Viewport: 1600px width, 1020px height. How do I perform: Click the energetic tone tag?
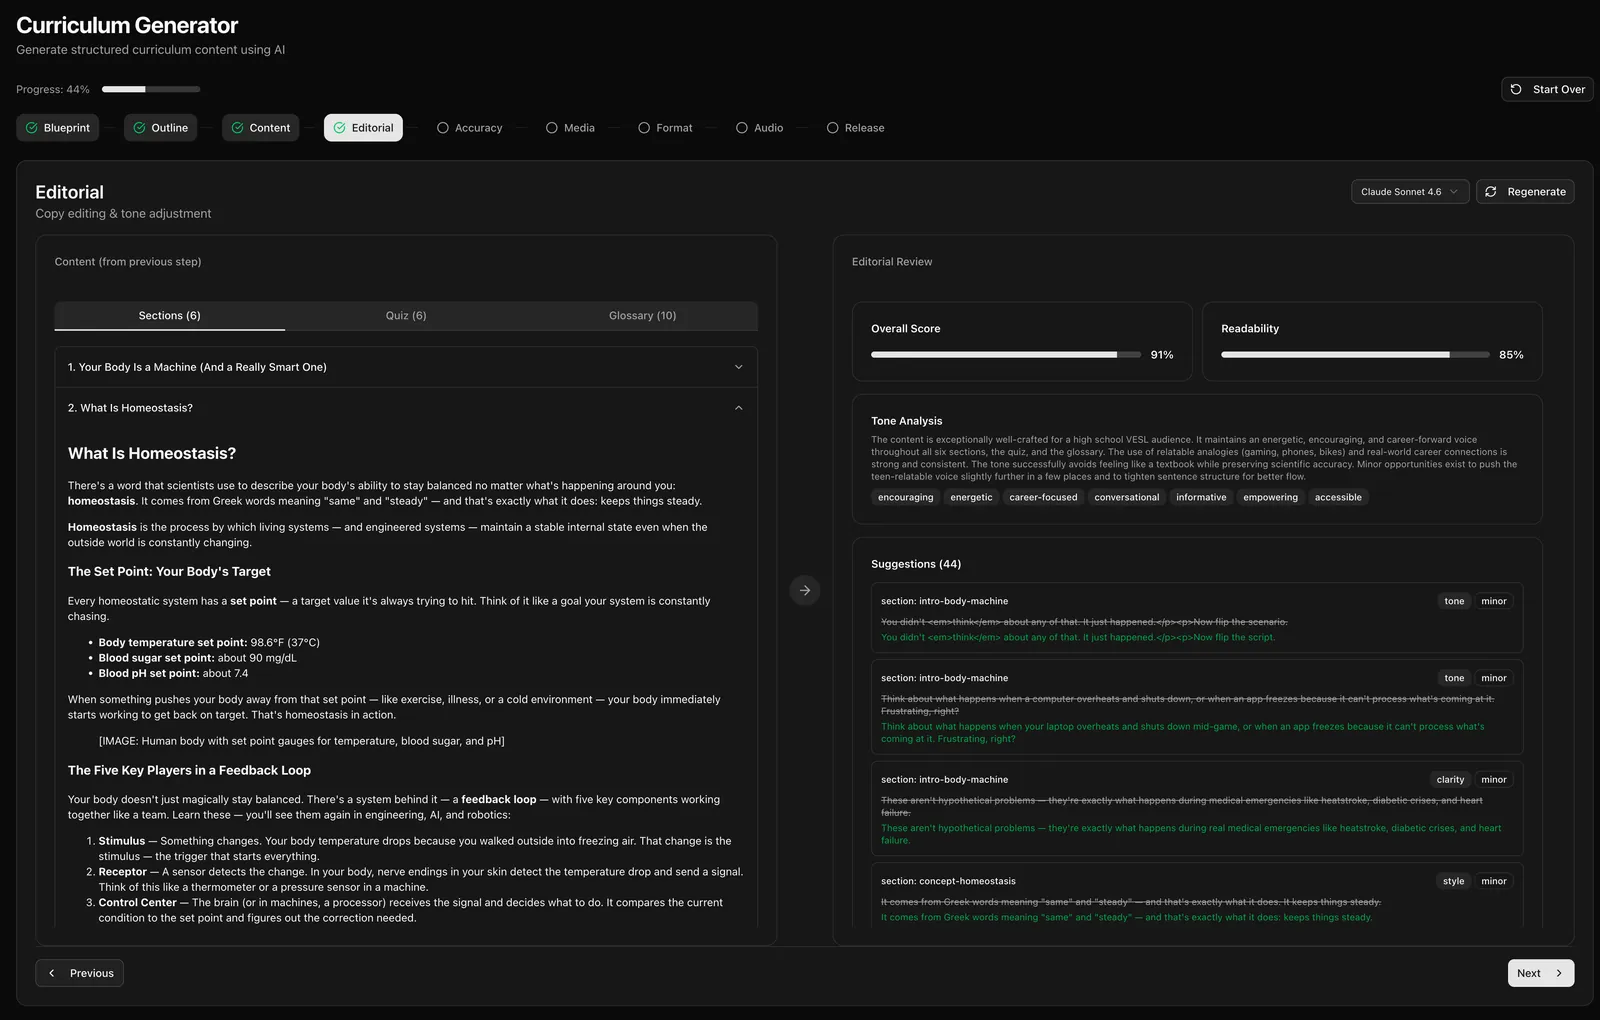coord(972,497)
